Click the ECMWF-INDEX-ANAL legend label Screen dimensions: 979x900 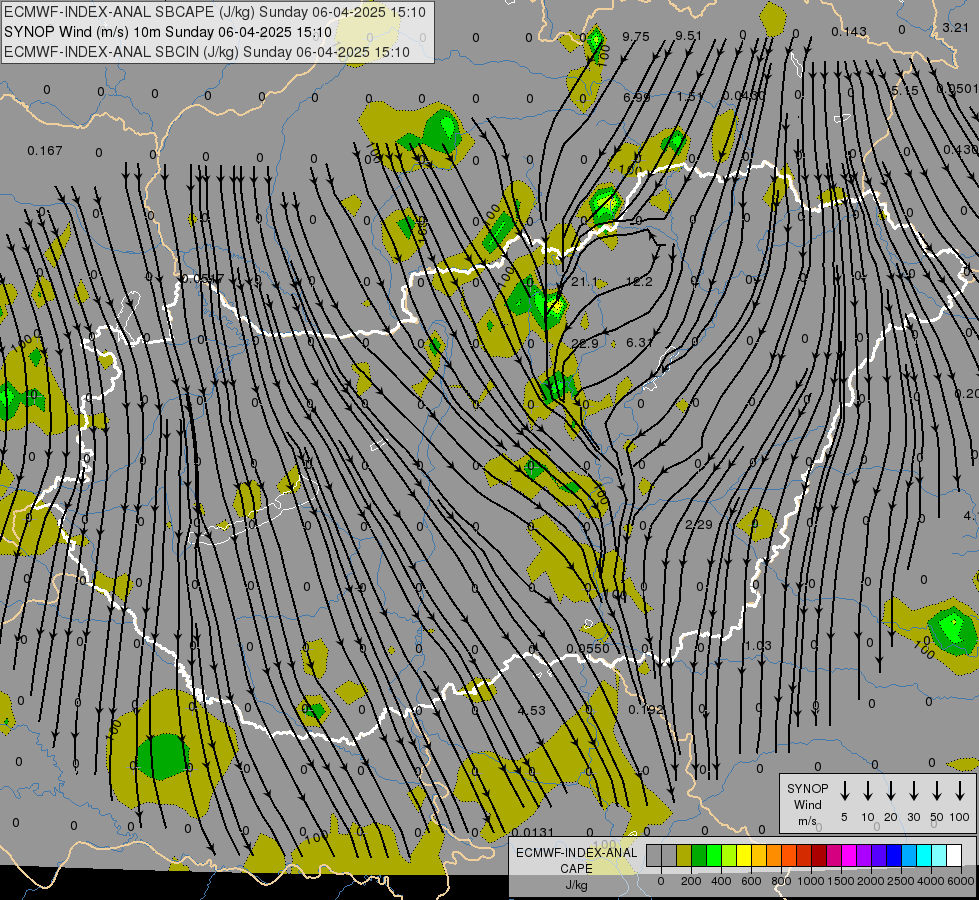coord(576,853)
